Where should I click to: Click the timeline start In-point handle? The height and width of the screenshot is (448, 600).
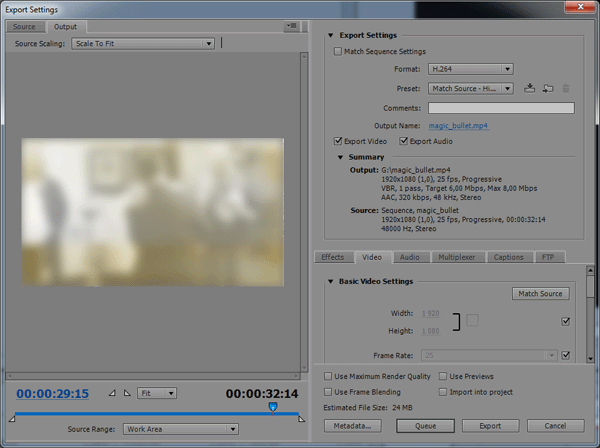coord(12,419)
